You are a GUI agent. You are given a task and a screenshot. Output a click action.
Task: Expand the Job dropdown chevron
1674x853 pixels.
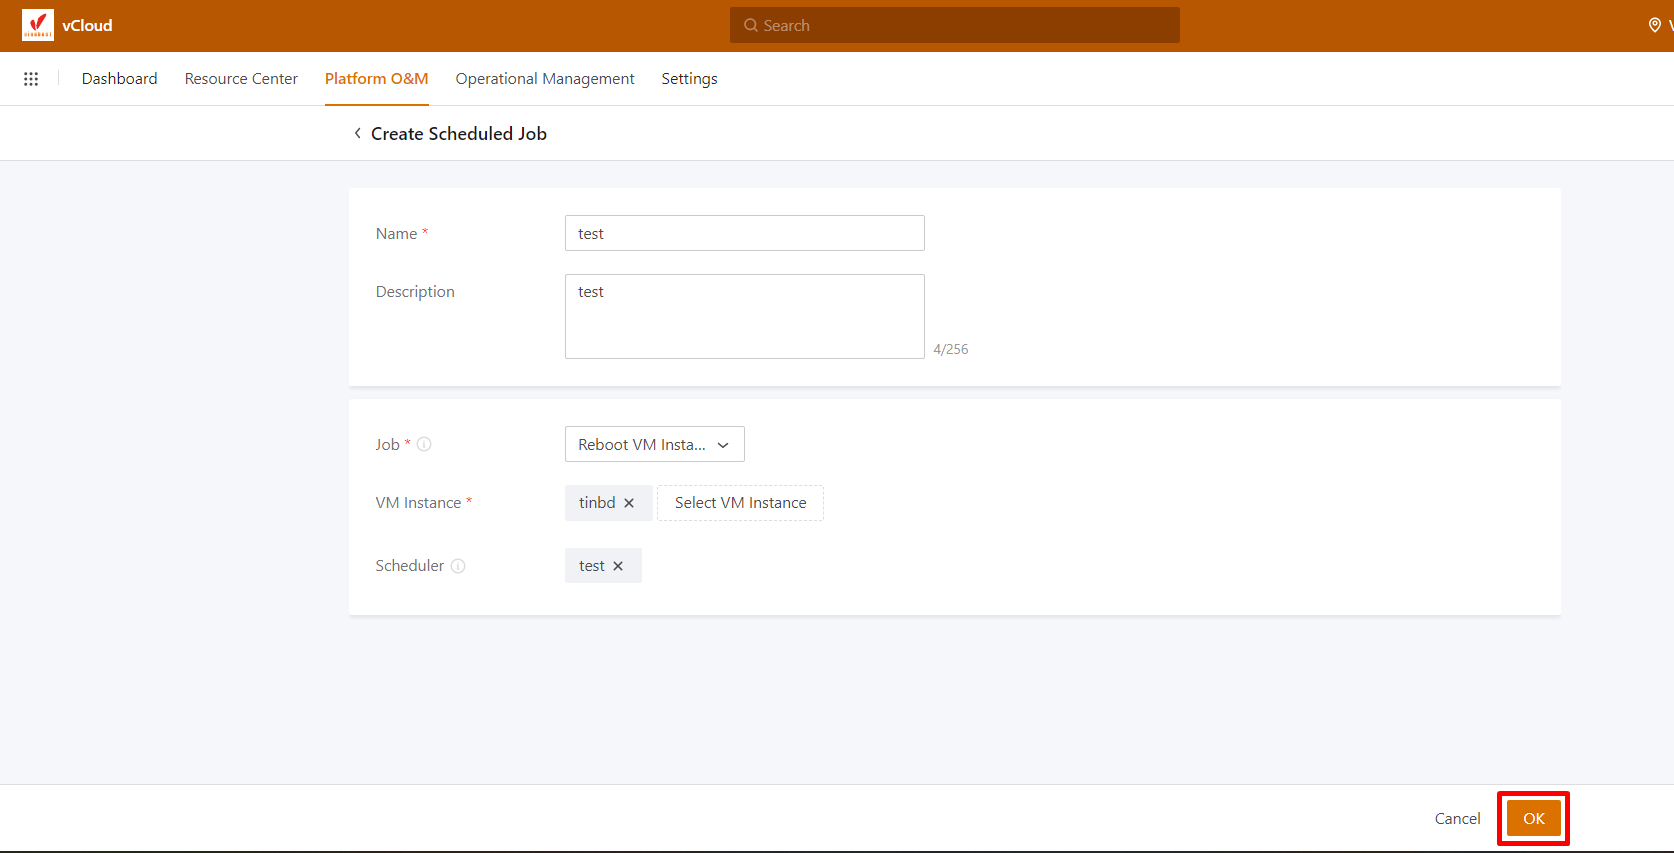(723, 445)
